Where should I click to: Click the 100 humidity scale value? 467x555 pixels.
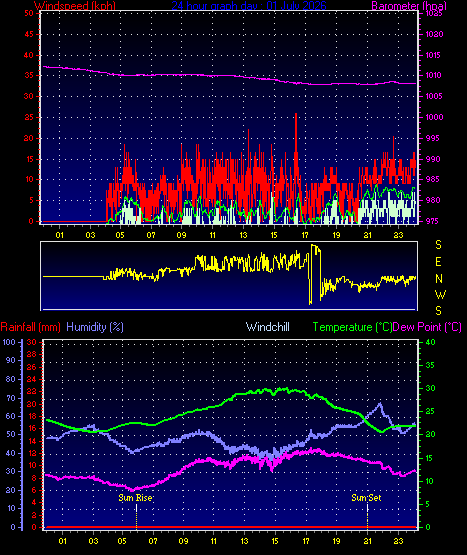pyautogui.click(x=9, y=342)
